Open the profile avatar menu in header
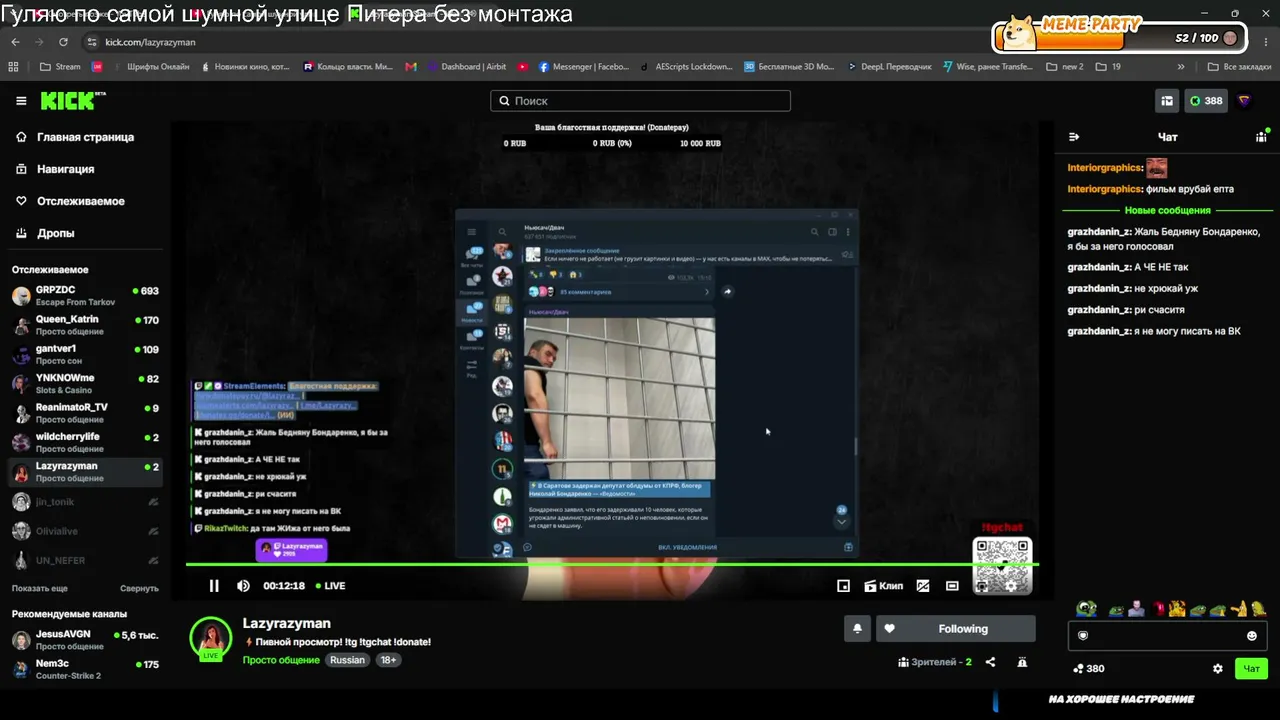Screen dimensions: 1280x720 pyautogui.click(x=1244, y=101)
